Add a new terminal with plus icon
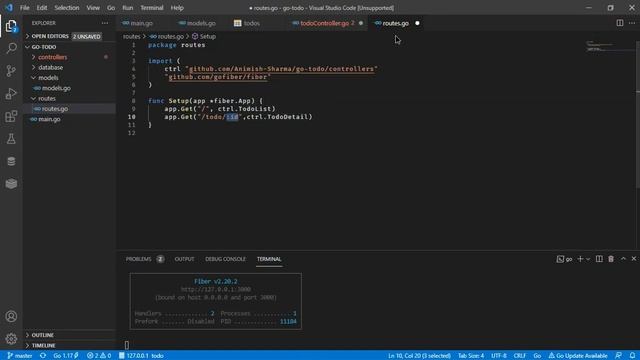Viewport: 640px width, 360px height. click(x=580, y=259)
